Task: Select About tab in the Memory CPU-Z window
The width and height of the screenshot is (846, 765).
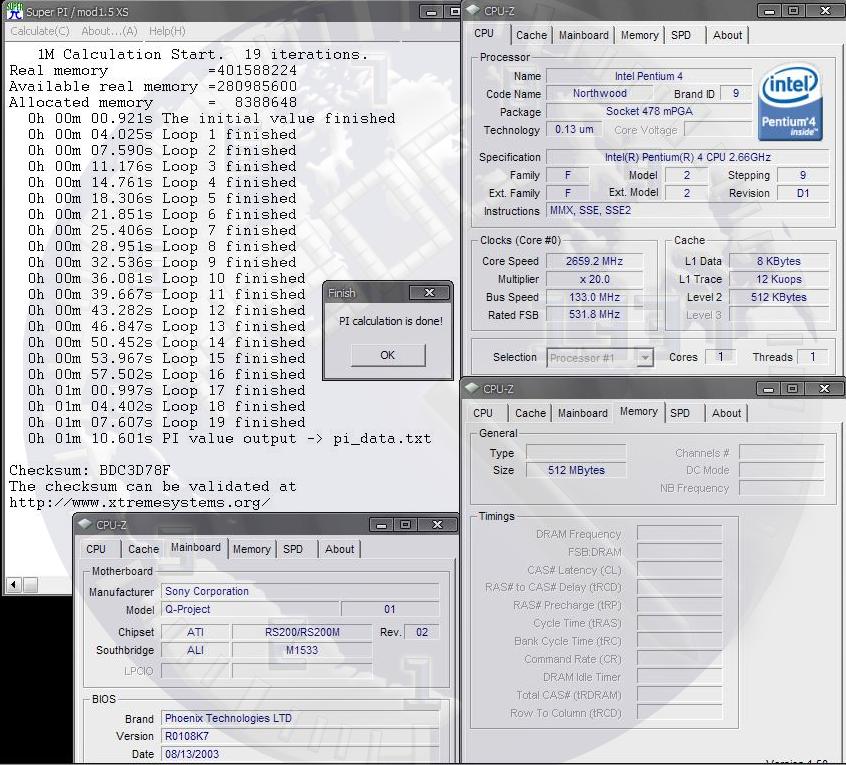Action: (x=726, y=413)
